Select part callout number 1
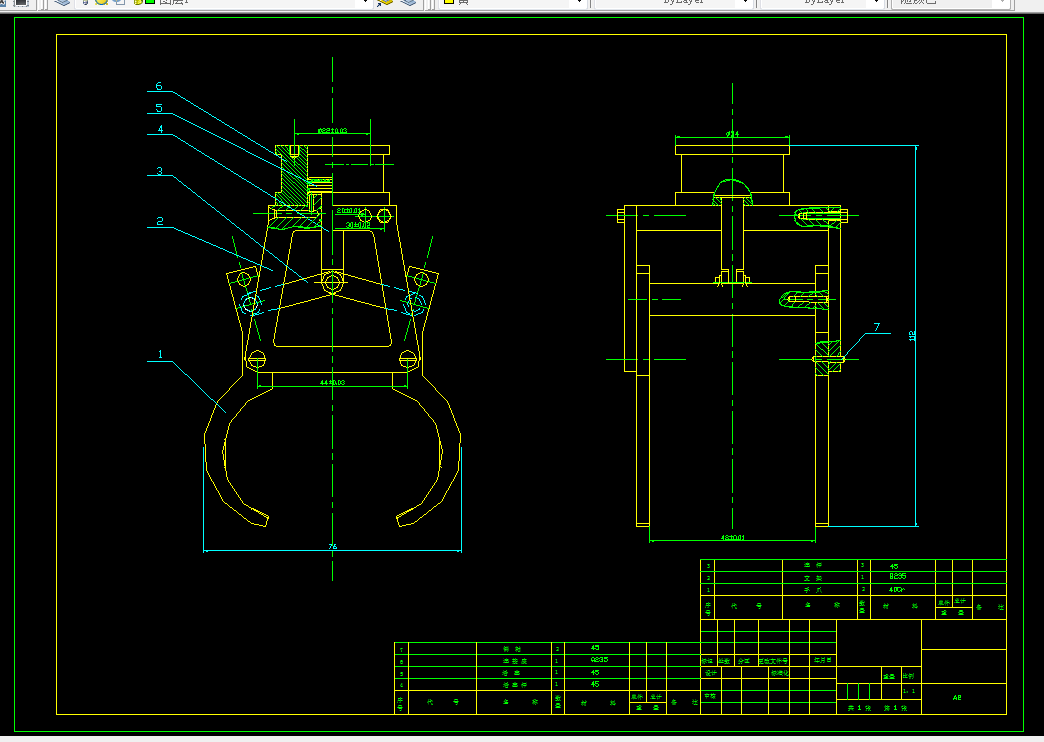 [160, 354]
